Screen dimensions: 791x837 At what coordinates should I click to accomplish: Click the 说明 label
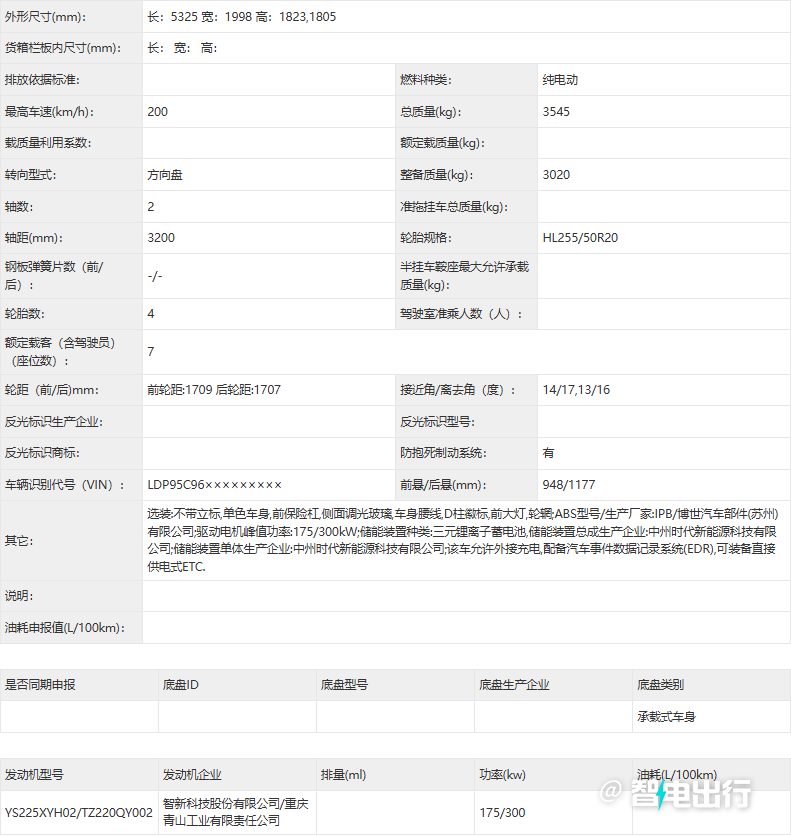click(x=19, y=596)
